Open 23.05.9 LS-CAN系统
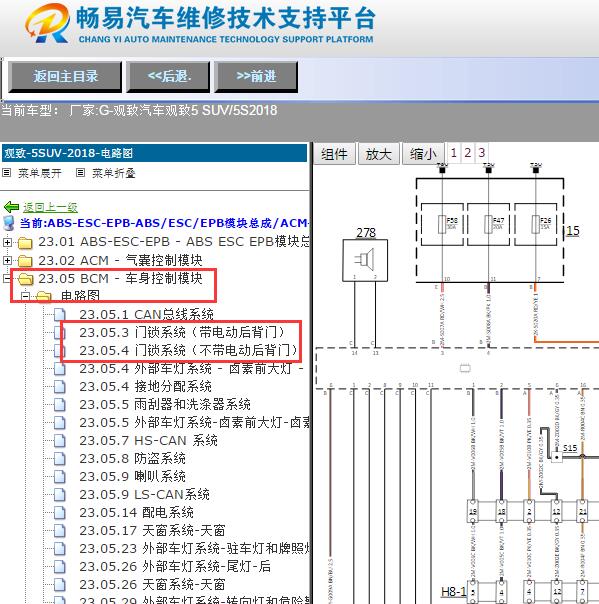The image size is (599, 604). click(x=144, y=494)
